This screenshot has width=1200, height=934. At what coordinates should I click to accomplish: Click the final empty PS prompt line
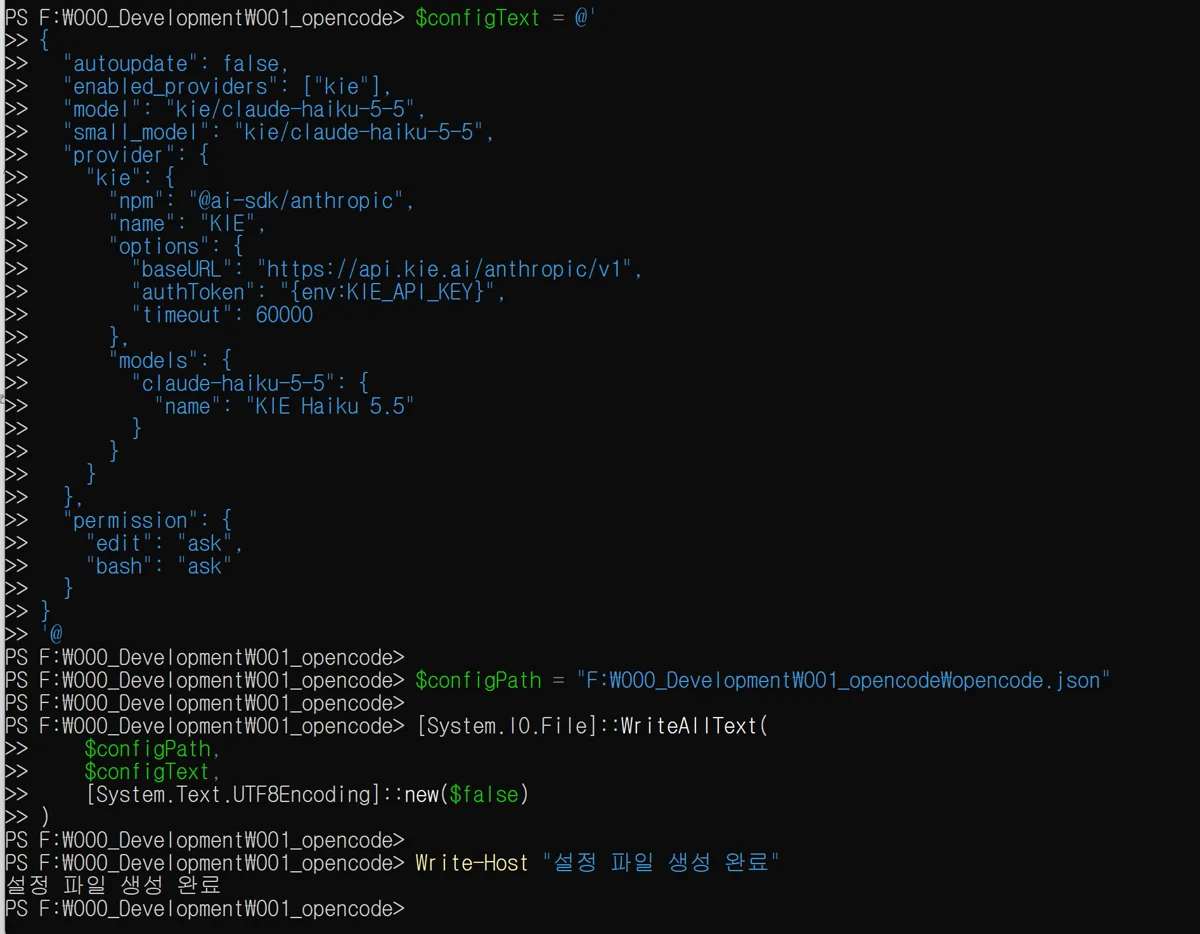[x=204, y=909]
